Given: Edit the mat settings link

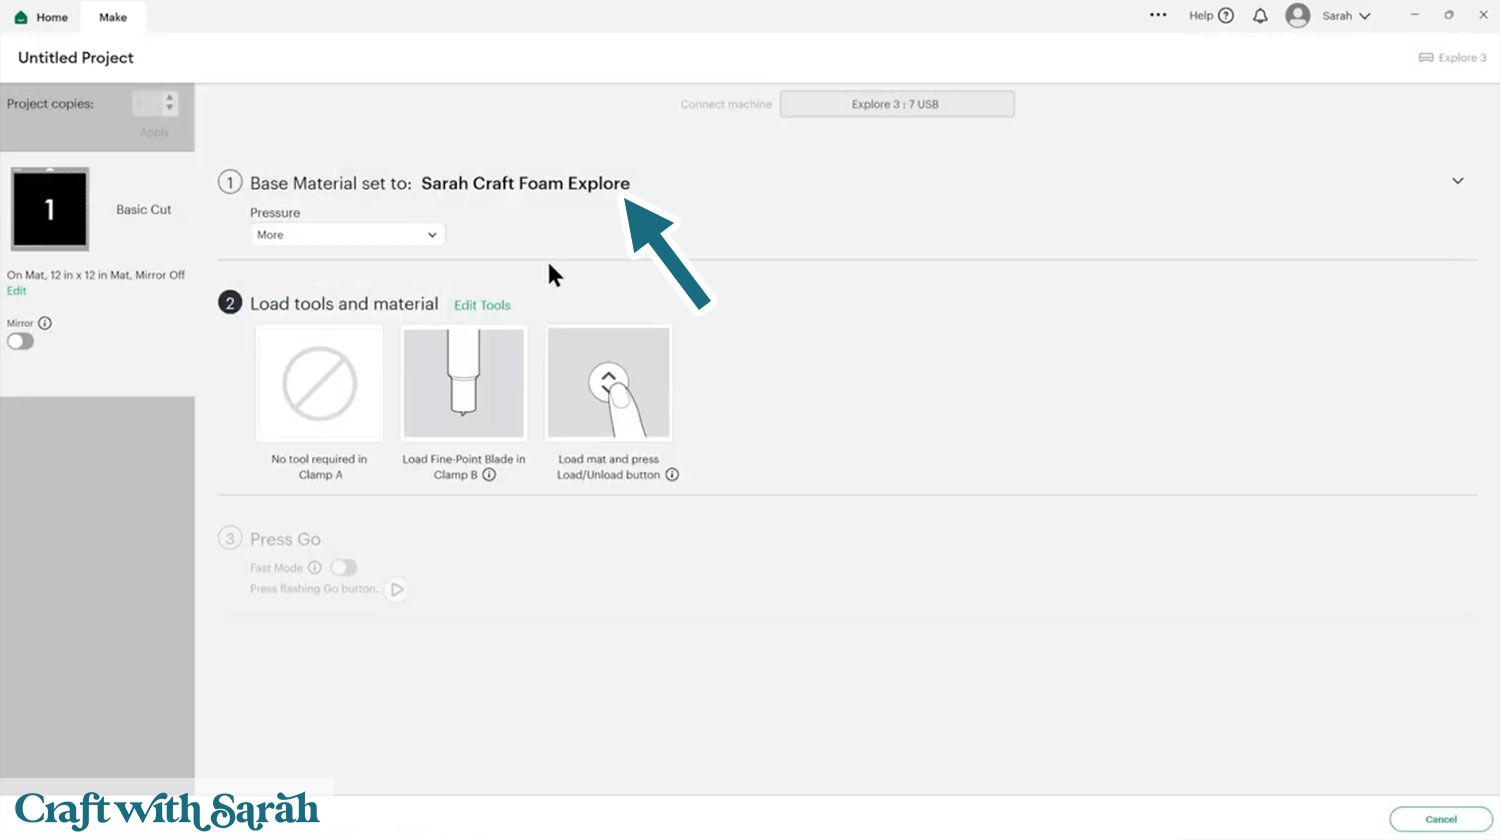Looking at the screenshot, I should pos(17,291).
